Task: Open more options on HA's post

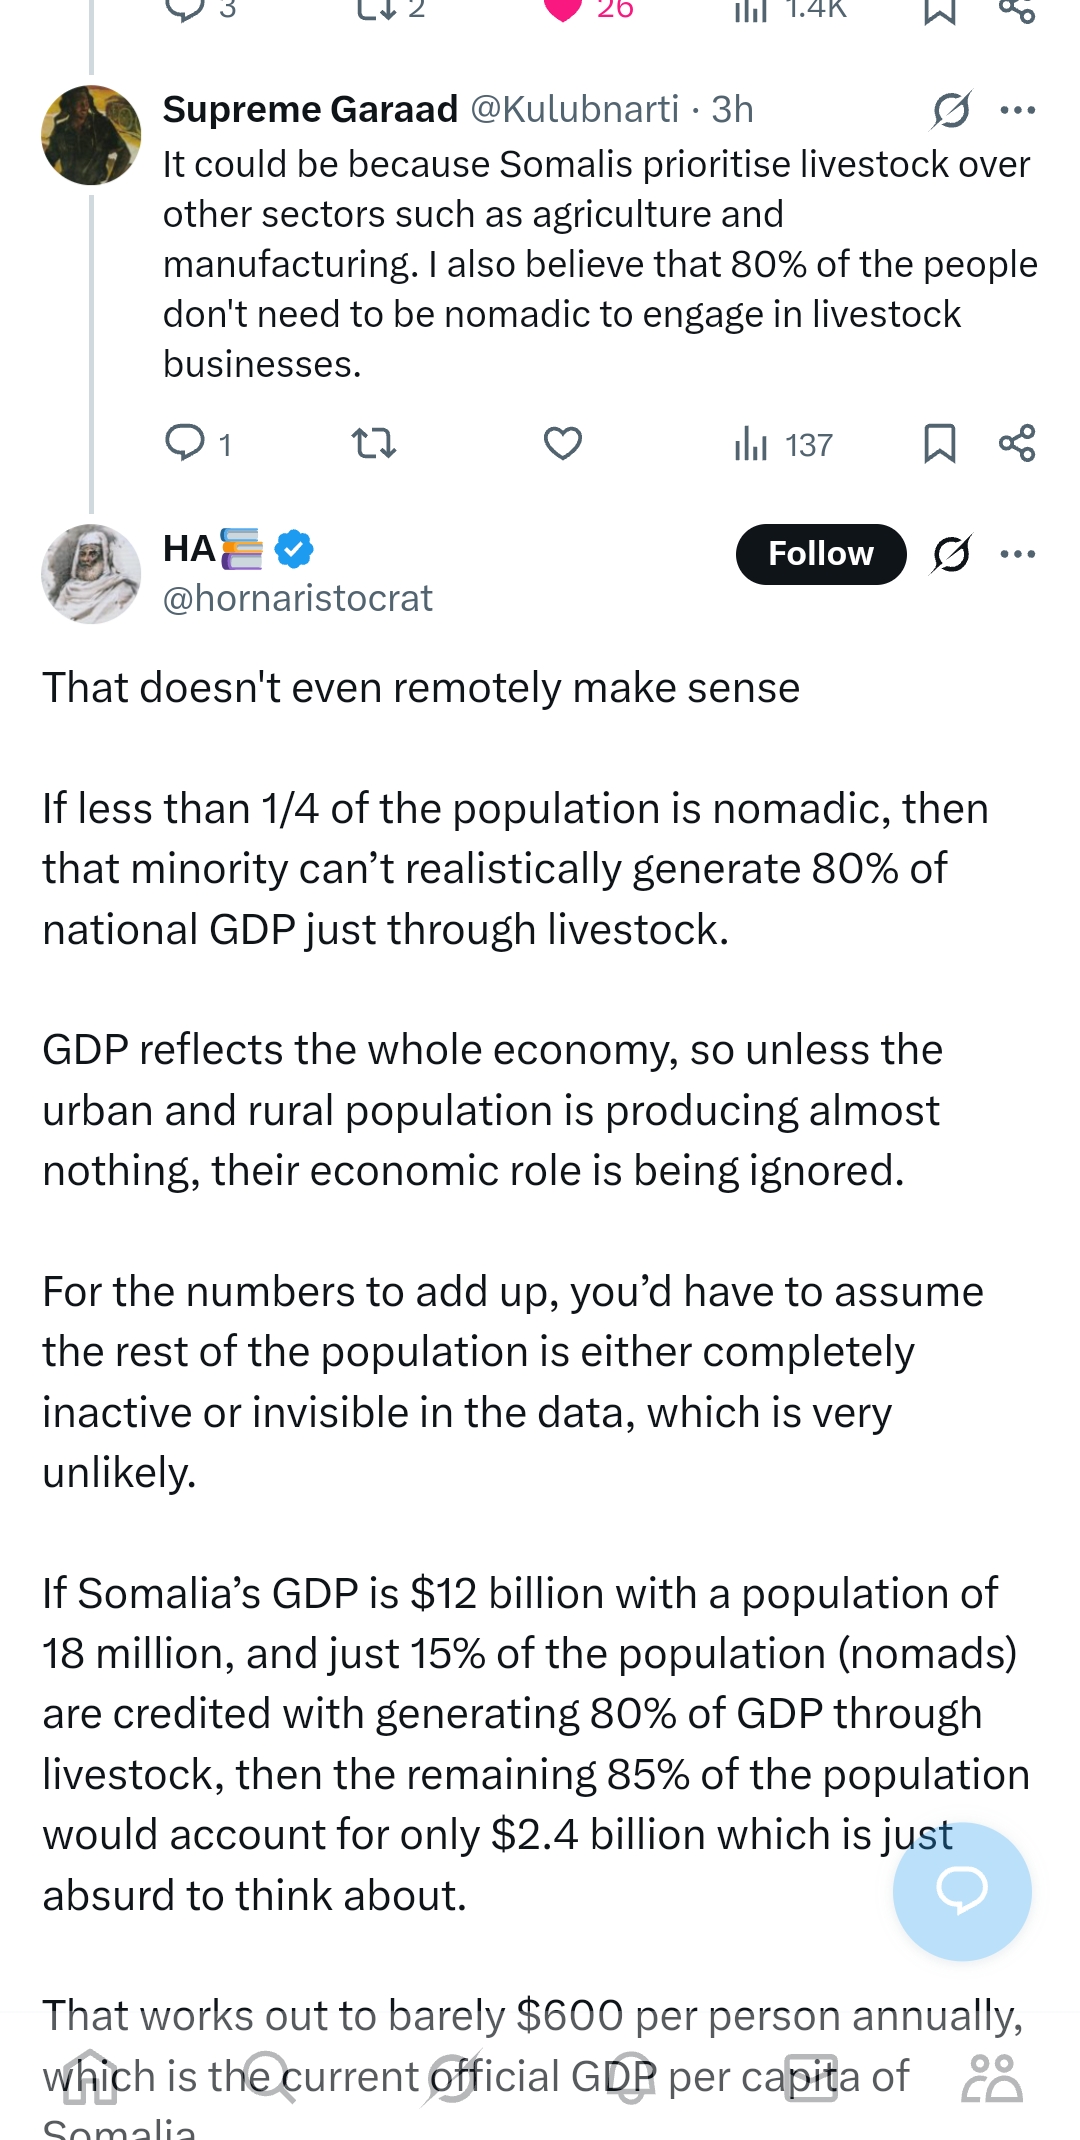Action: [1018, 554]
